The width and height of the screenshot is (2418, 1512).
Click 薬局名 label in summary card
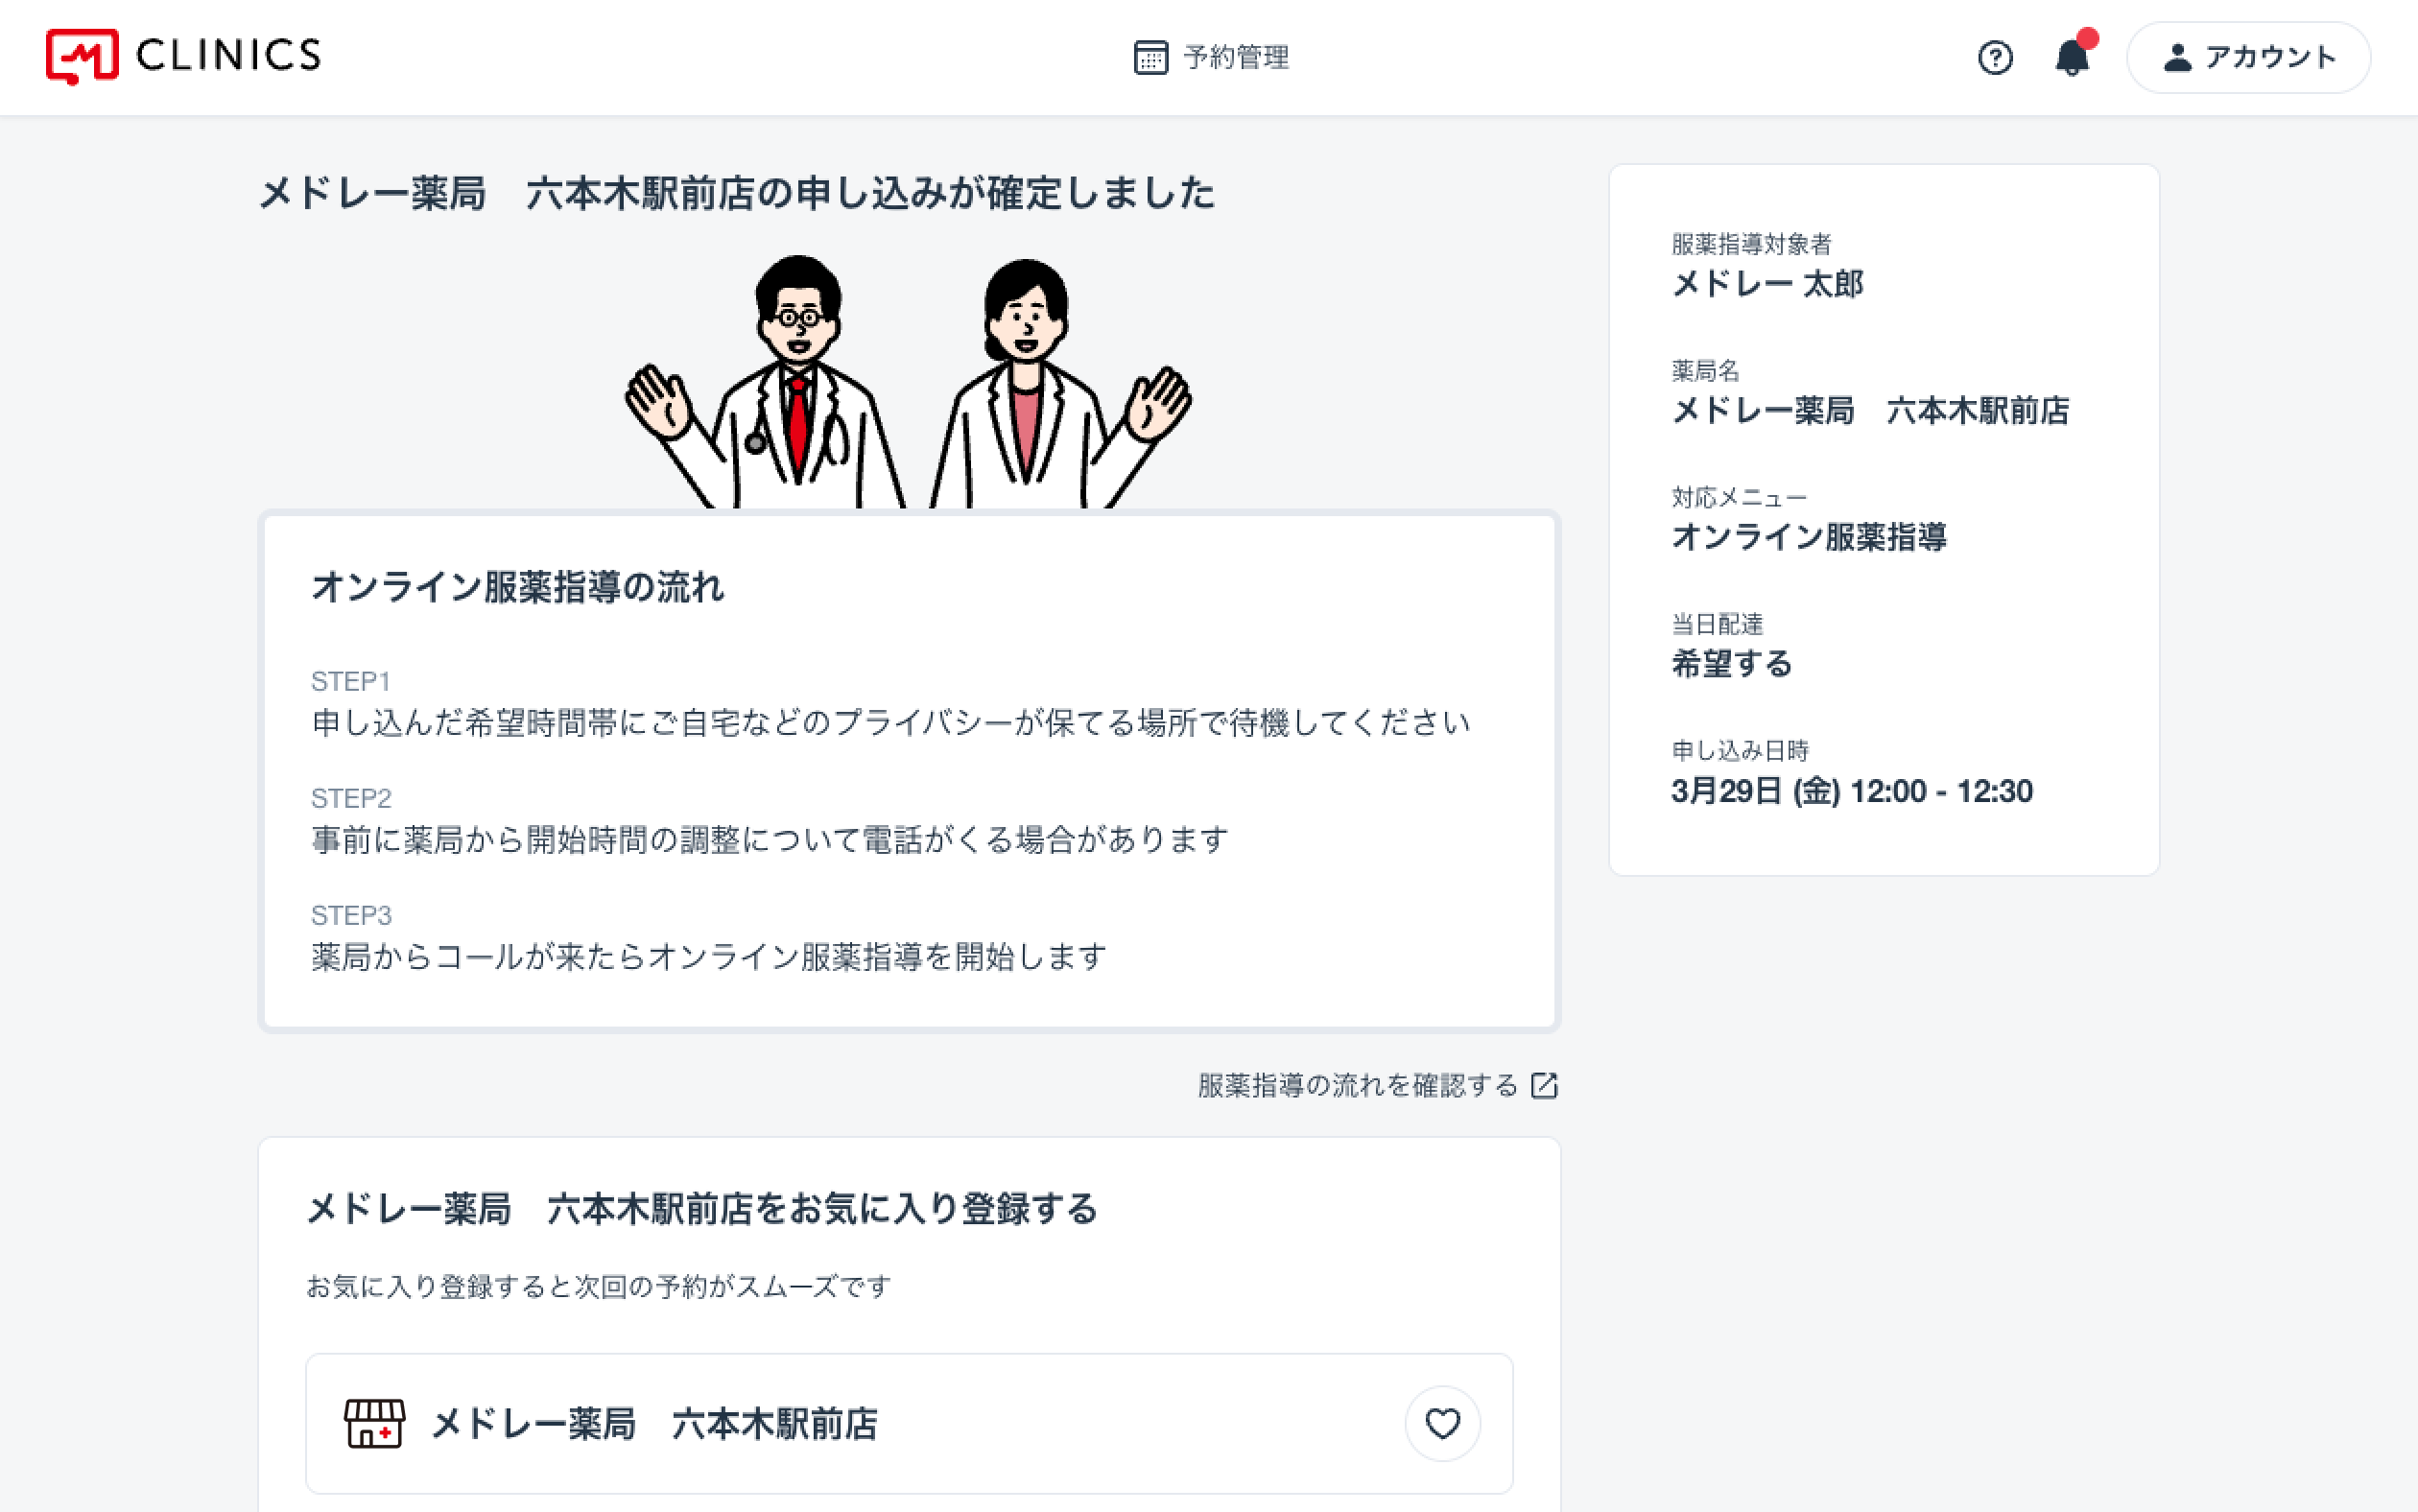(x=1706, y=371)
